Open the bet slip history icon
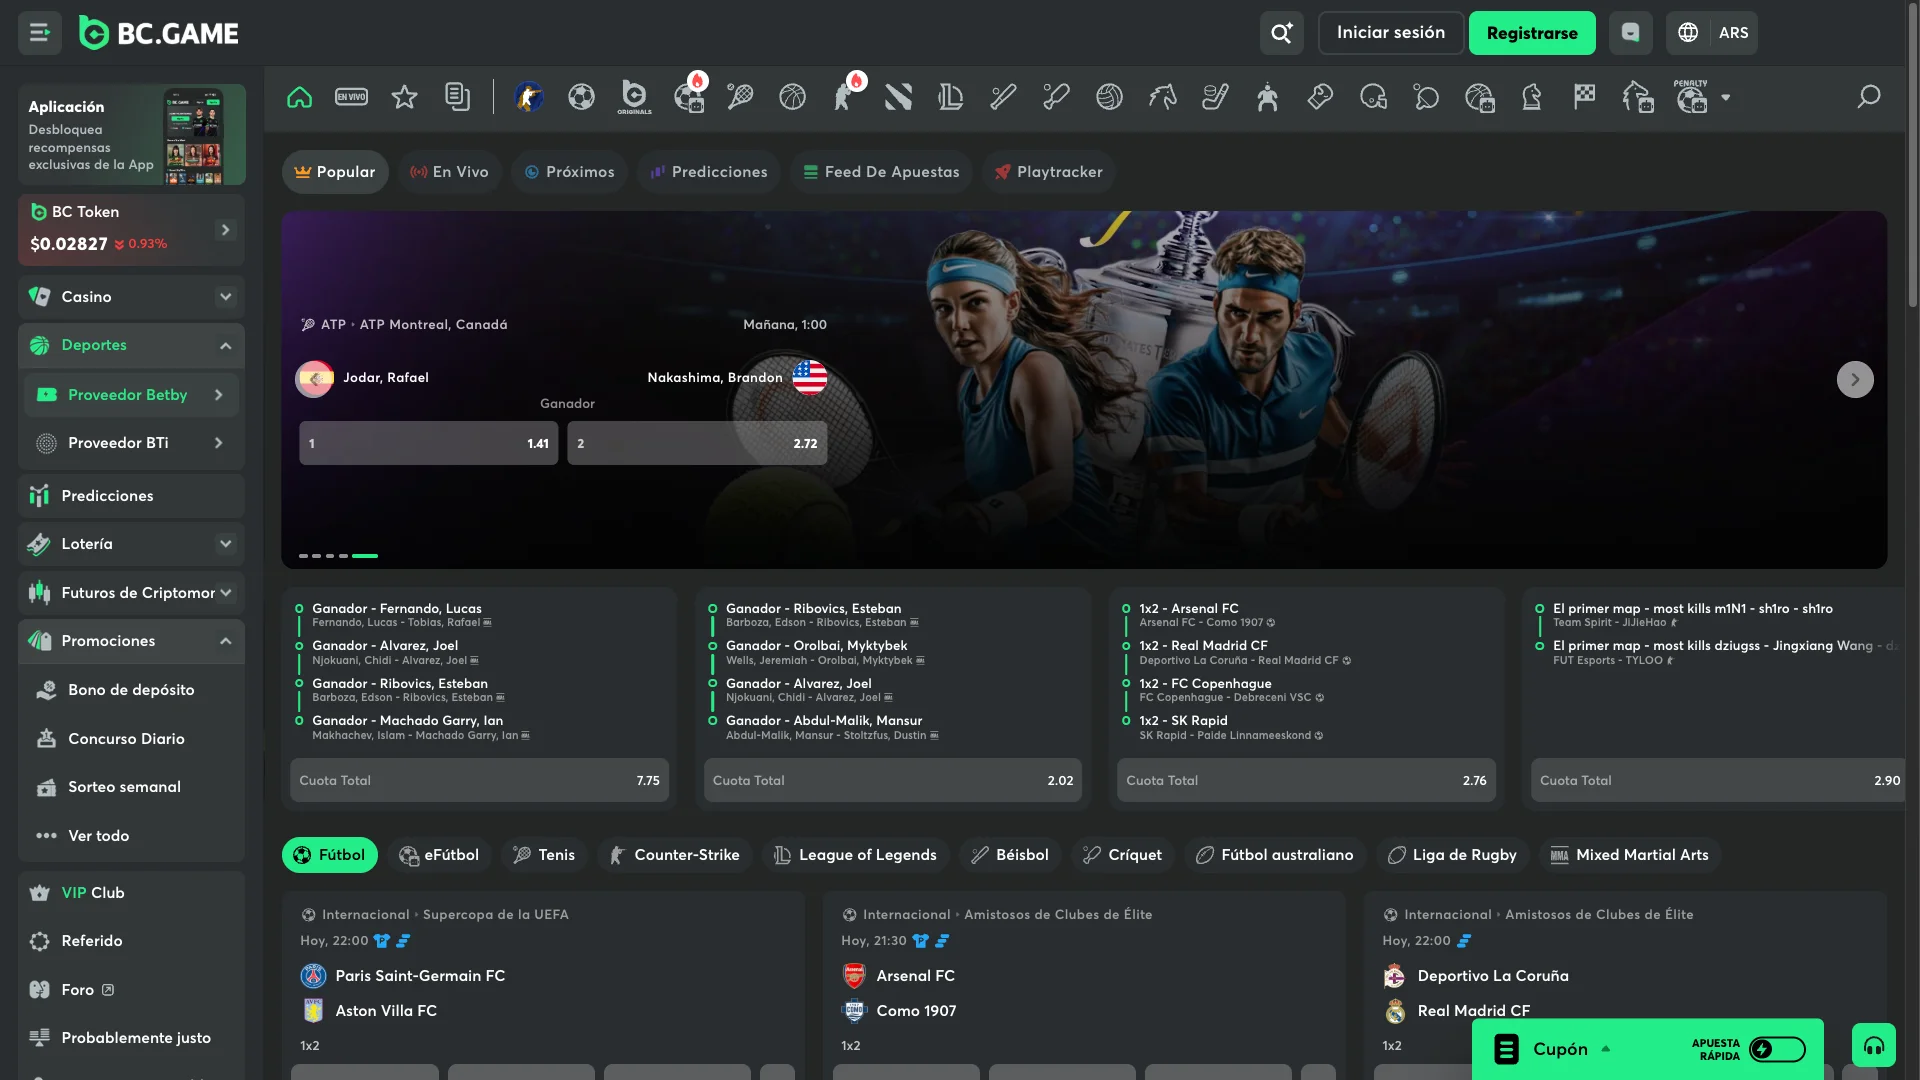 457,97
